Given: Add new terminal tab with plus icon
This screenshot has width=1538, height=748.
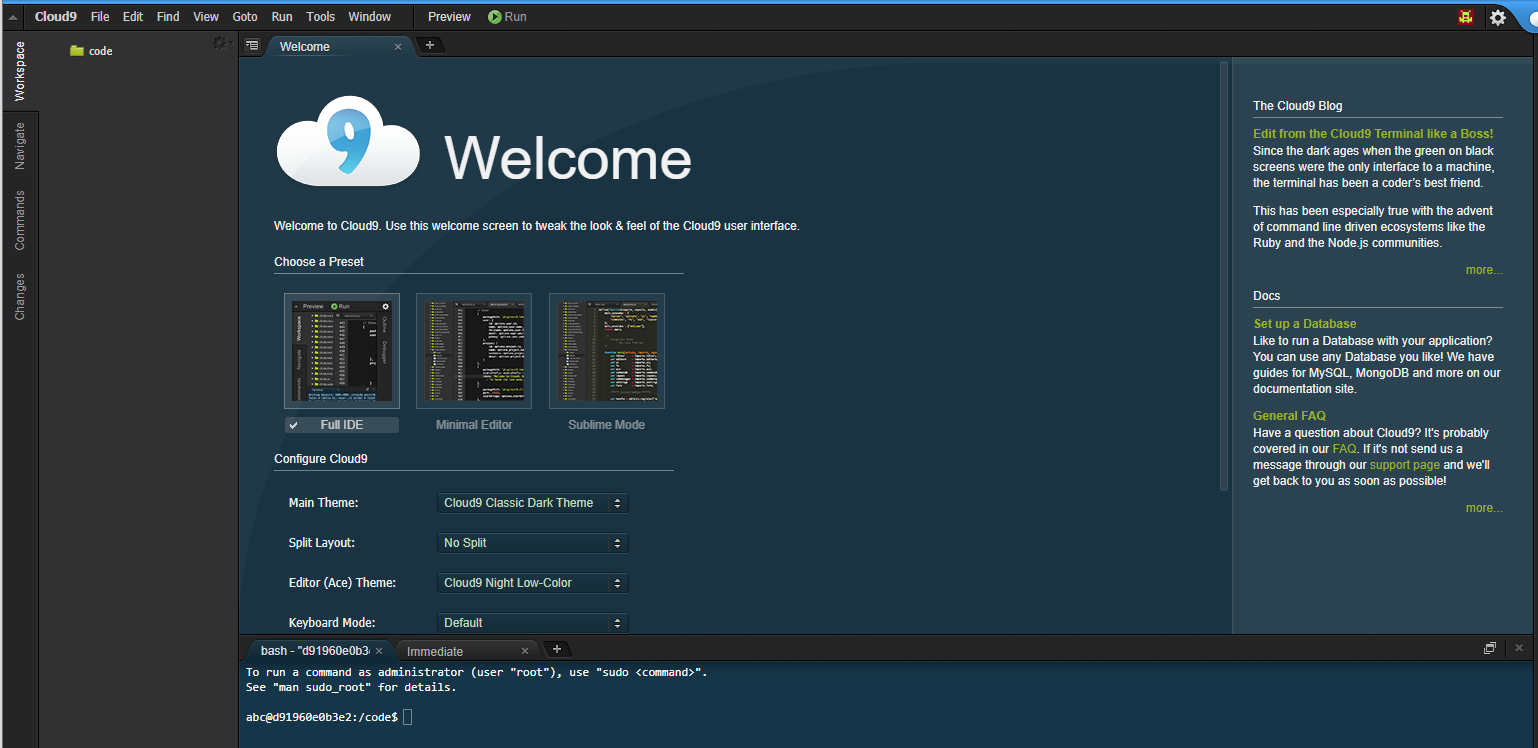Looking at the screenshot, I should [557, 649].
